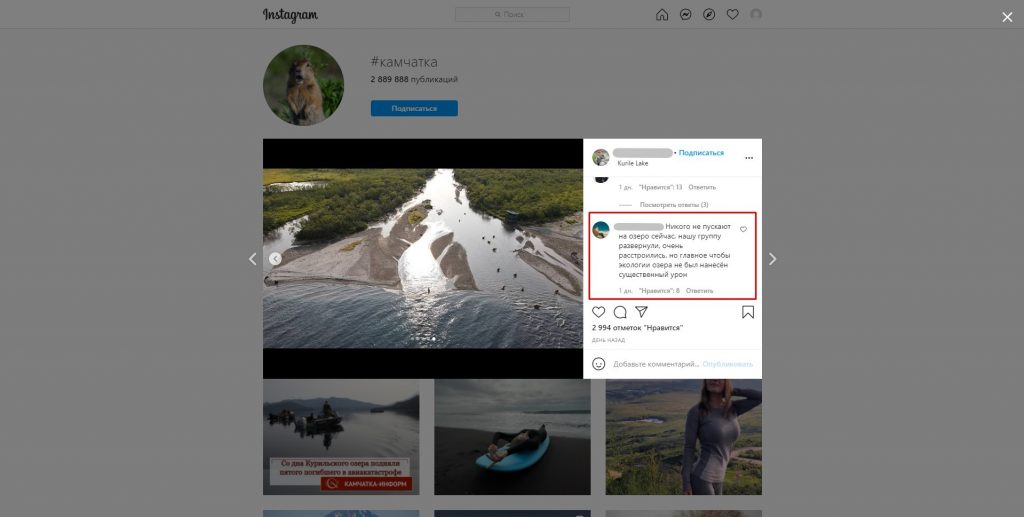Open comments via speech bubble icon
The image size is (1024, 517).
point(620,312)
